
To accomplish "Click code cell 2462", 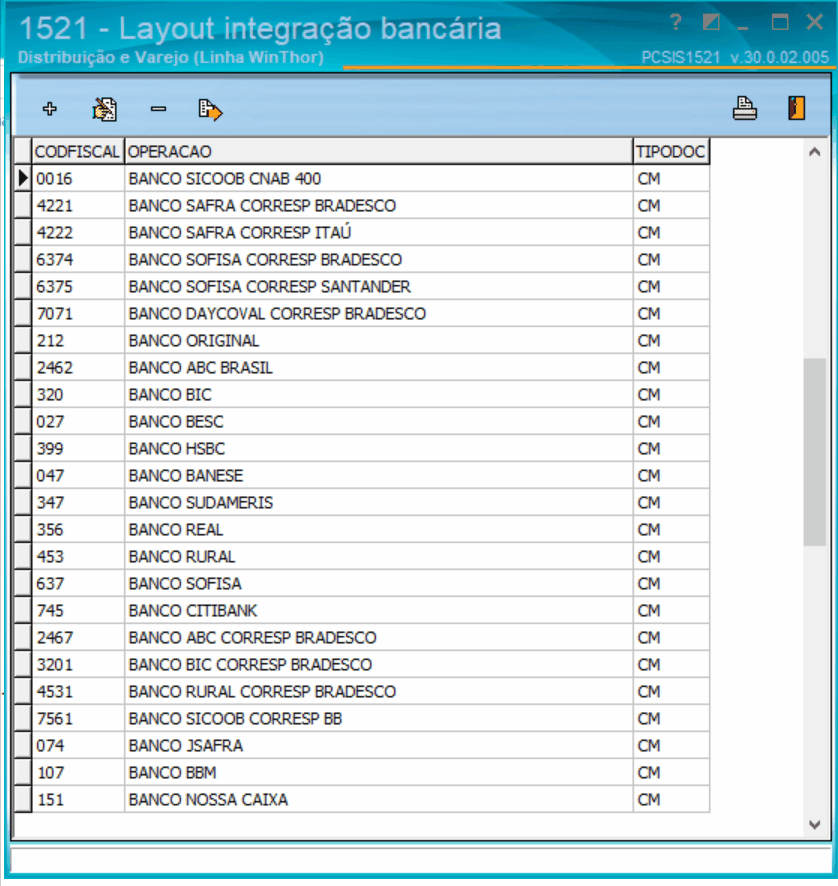I will click(78, 368).
